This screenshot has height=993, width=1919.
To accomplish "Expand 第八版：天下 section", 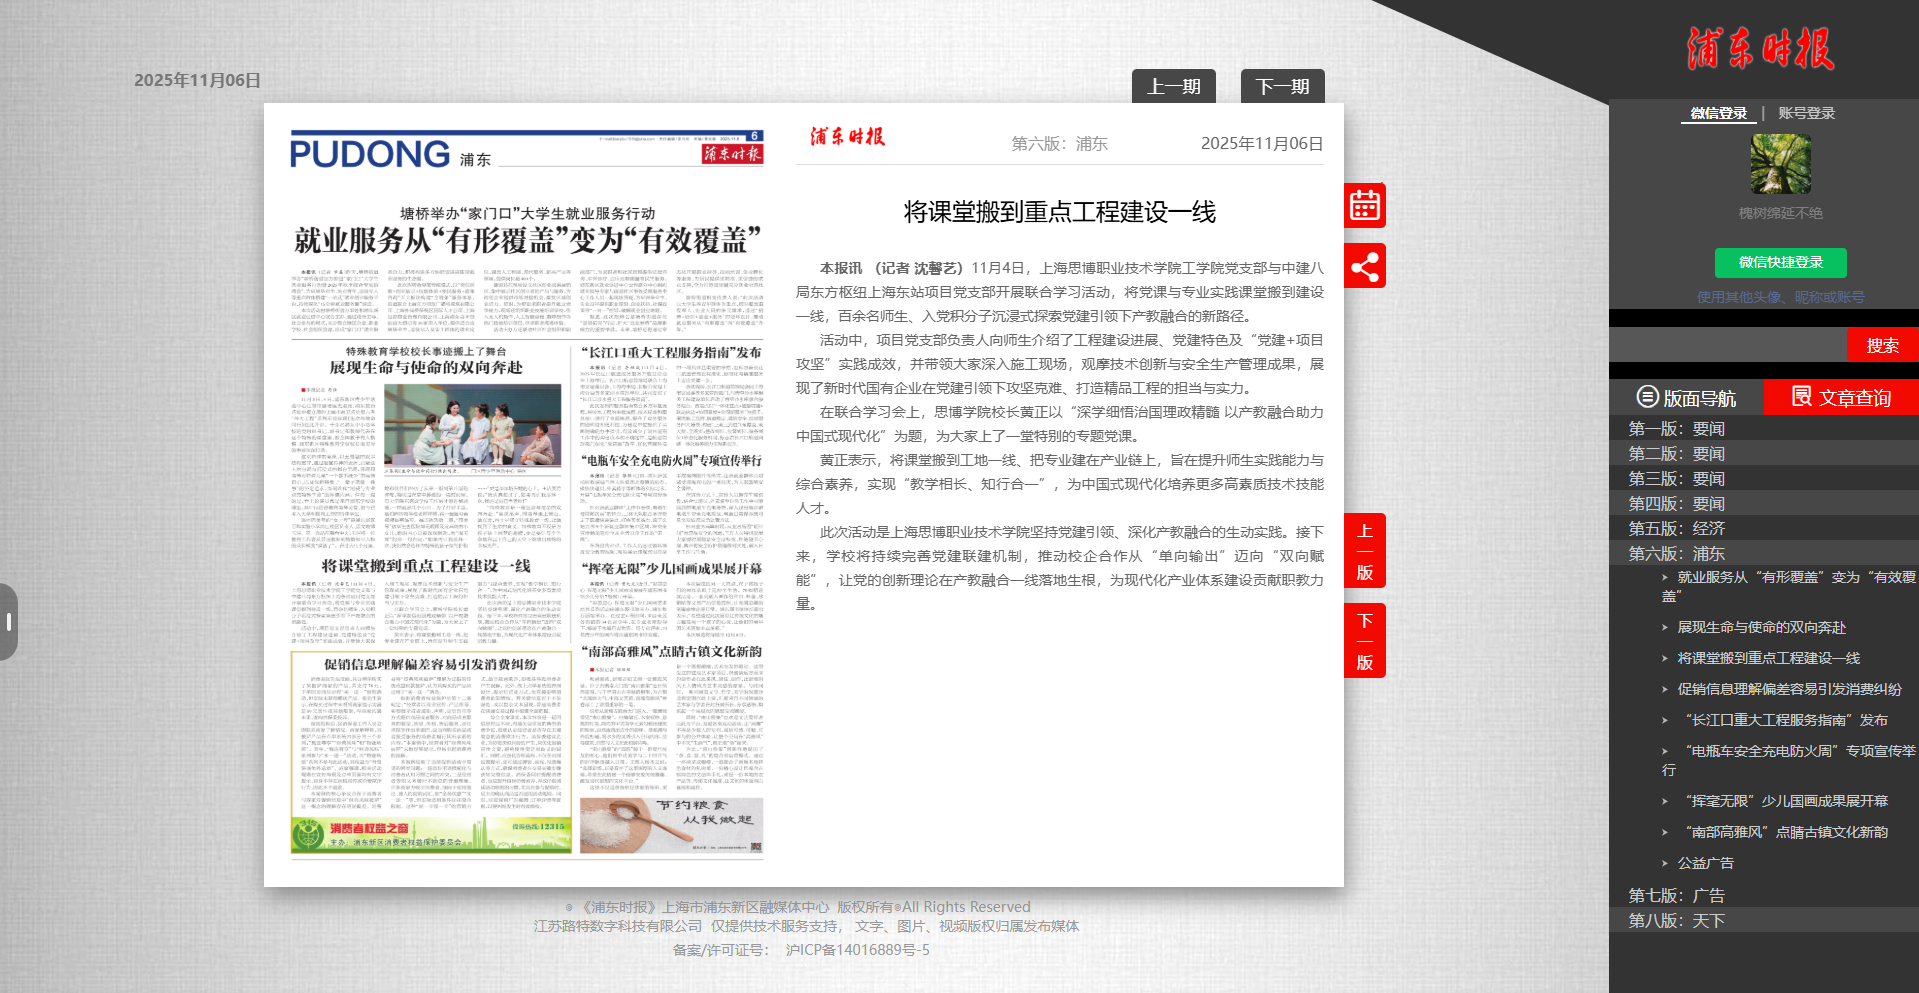I will tap(1676, 921).
